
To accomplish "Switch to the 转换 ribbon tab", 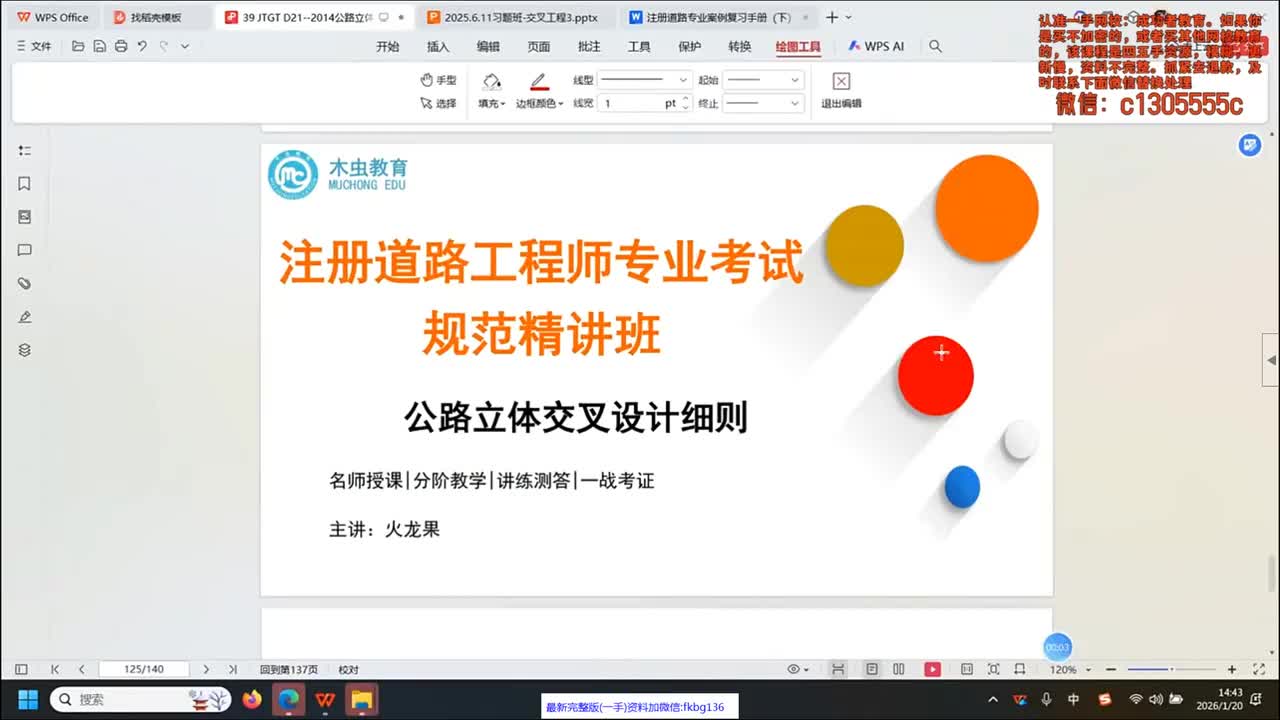I will pos(740,46).
